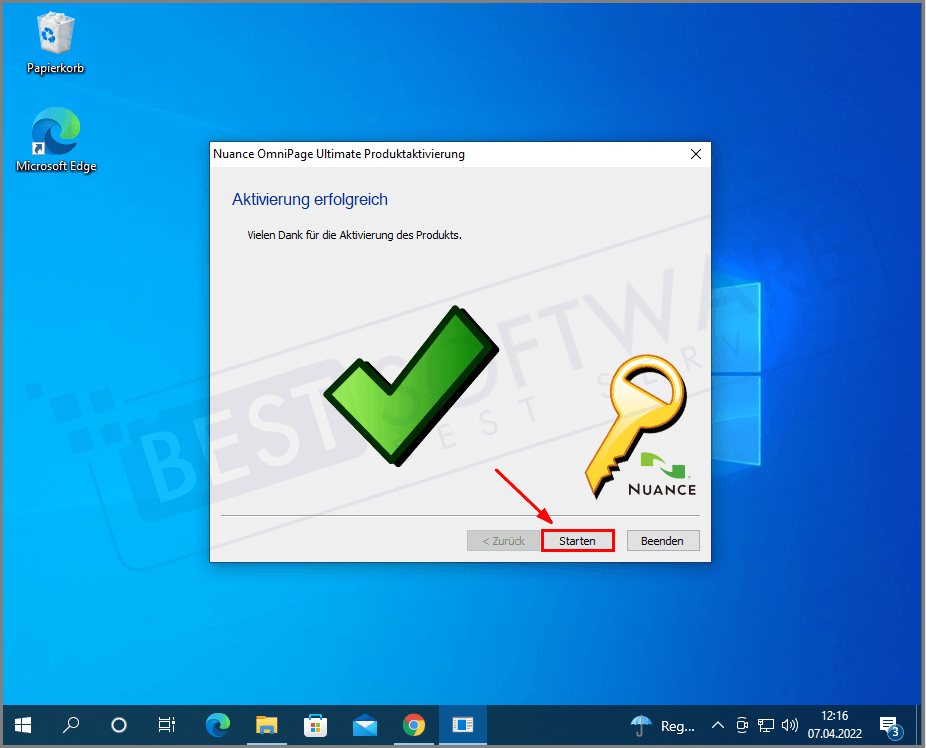Launch Edge from the taskbar

[x=217, y=724]
